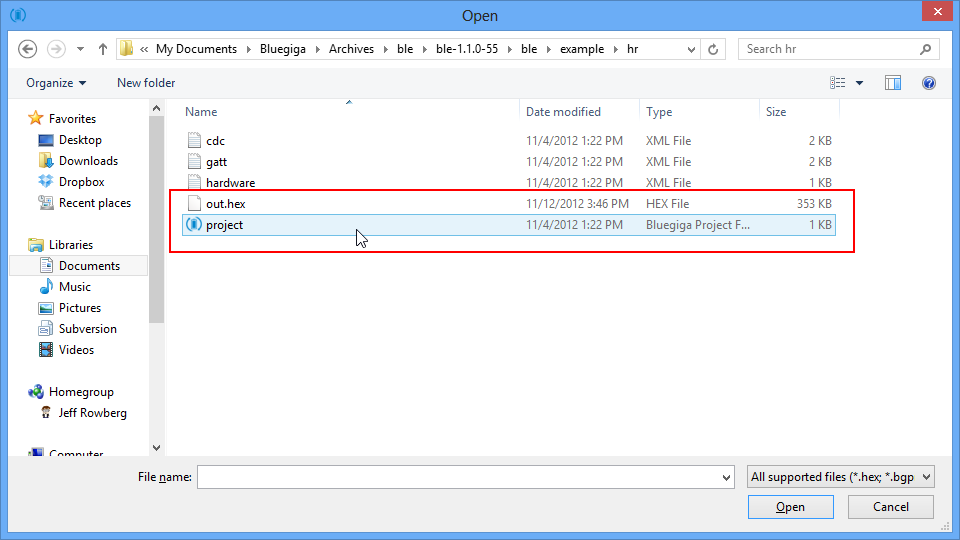The image size is (960, 540).
Task: Click the Music note icon
Action: pos(46,287)
